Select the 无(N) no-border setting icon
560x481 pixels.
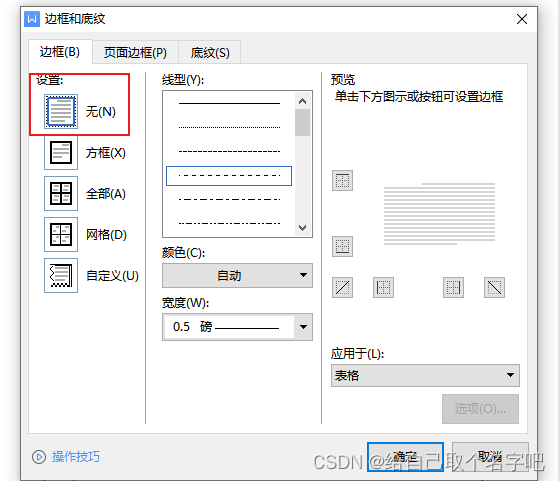click(61, 111)
